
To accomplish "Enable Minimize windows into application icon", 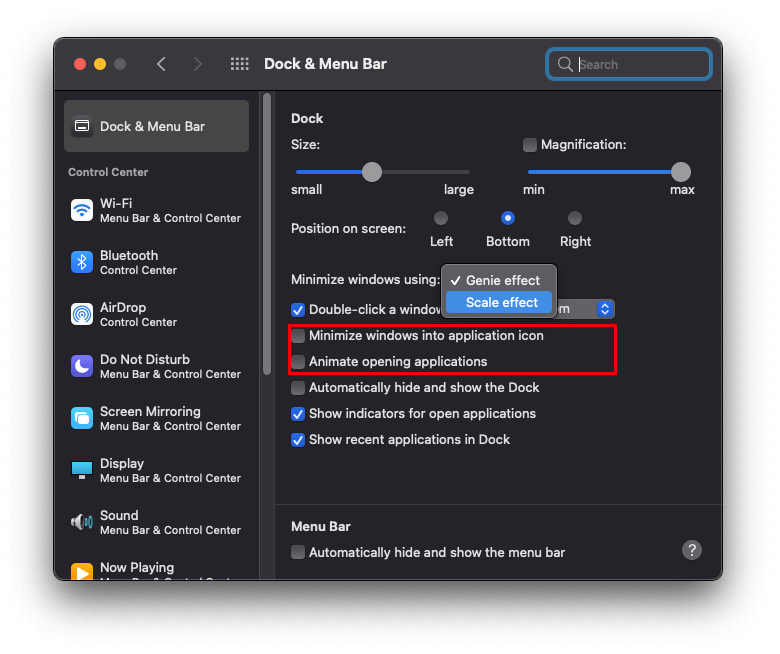I will tap(297, 336).
